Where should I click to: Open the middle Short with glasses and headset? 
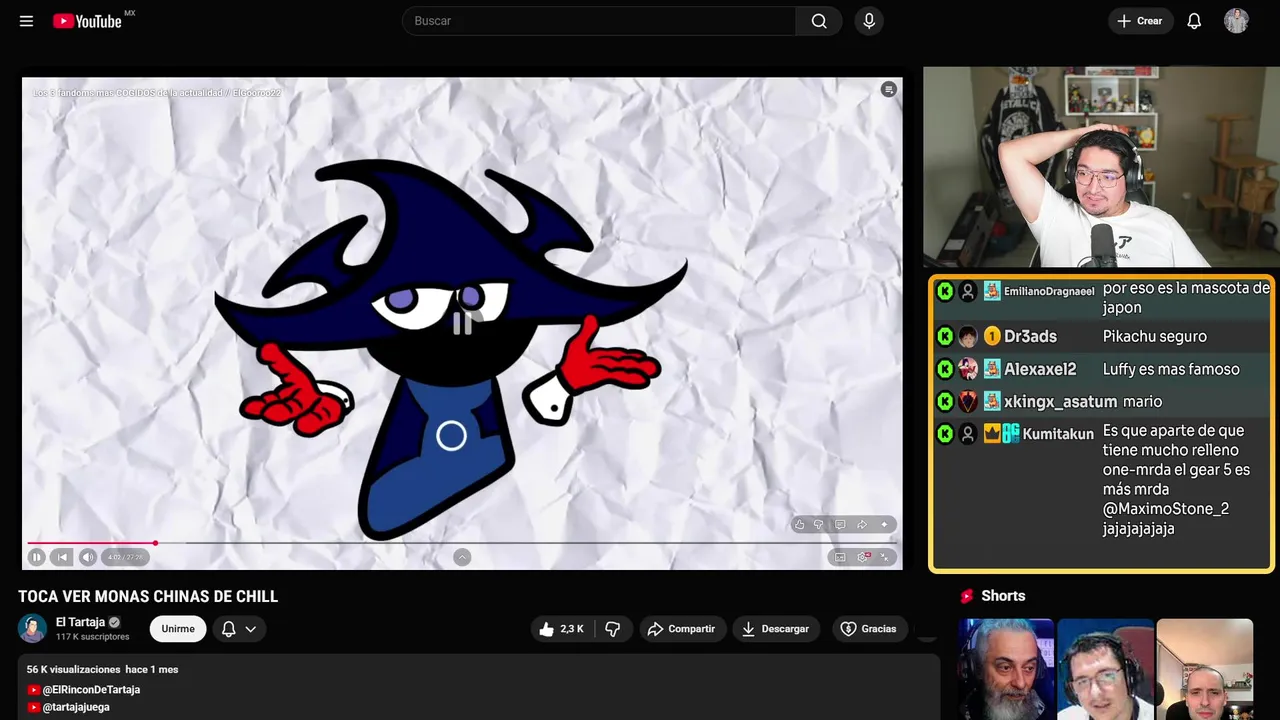pos(1105,669)
